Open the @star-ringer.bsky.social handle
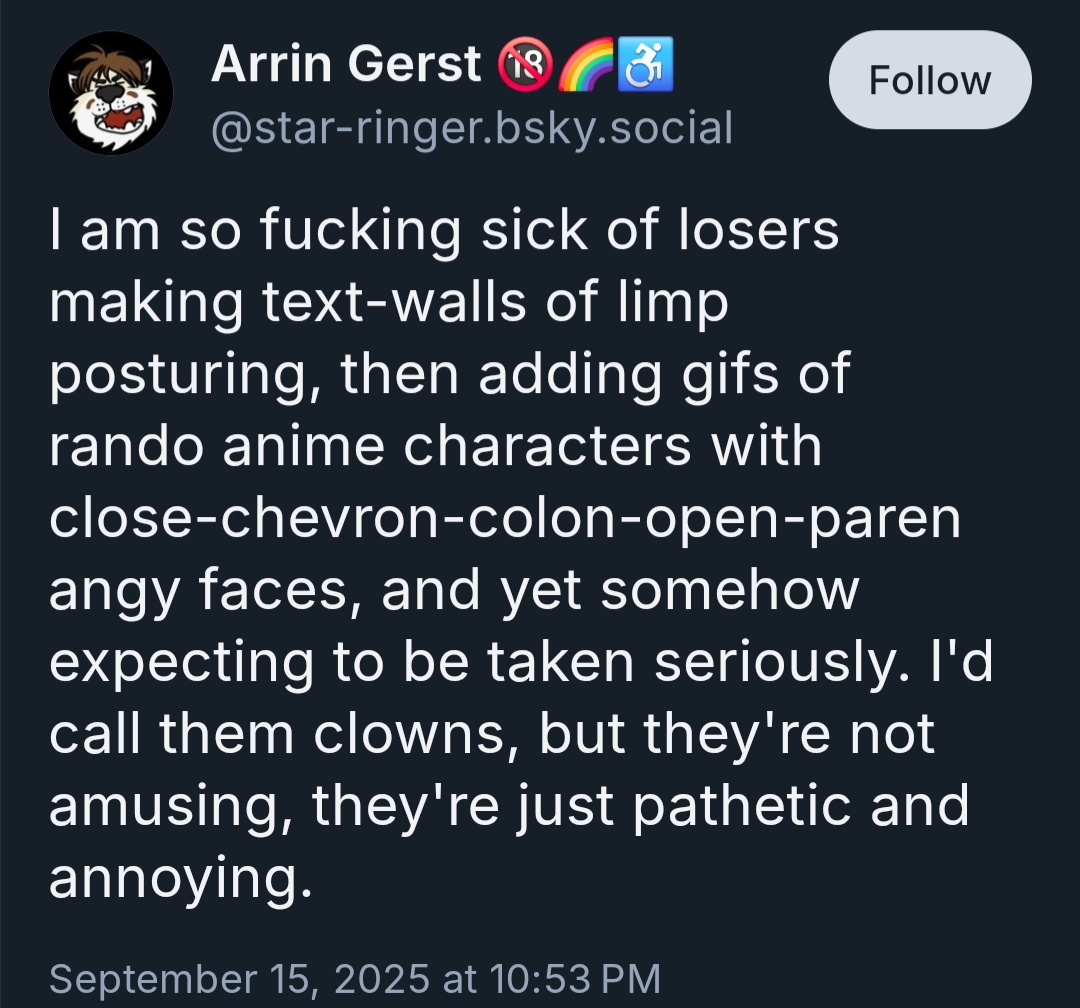1080x1008 pixels. [472, 128]
